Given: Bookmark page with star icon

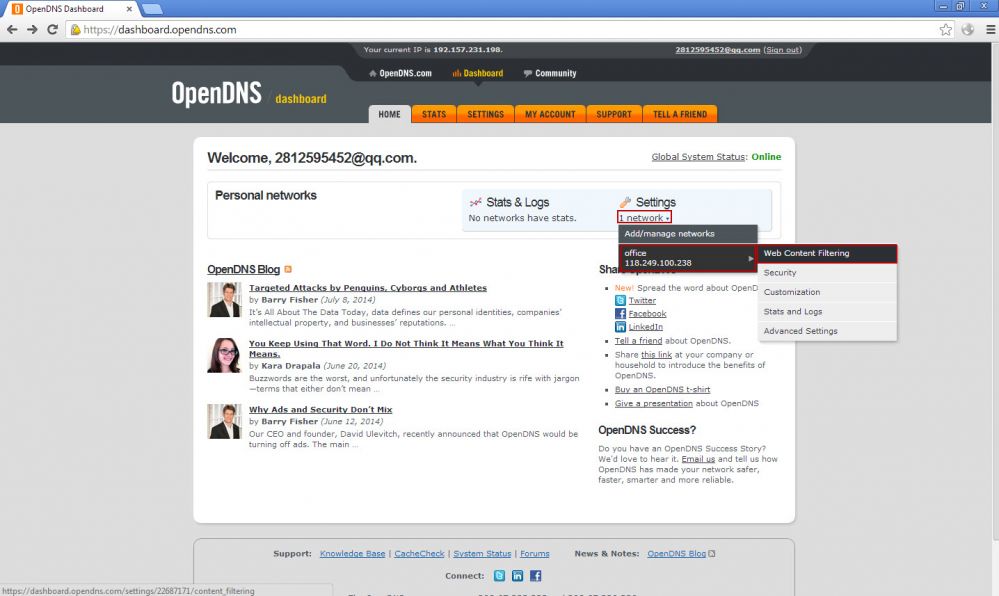Looking at the screenshot, I should (x=945, y=29).
